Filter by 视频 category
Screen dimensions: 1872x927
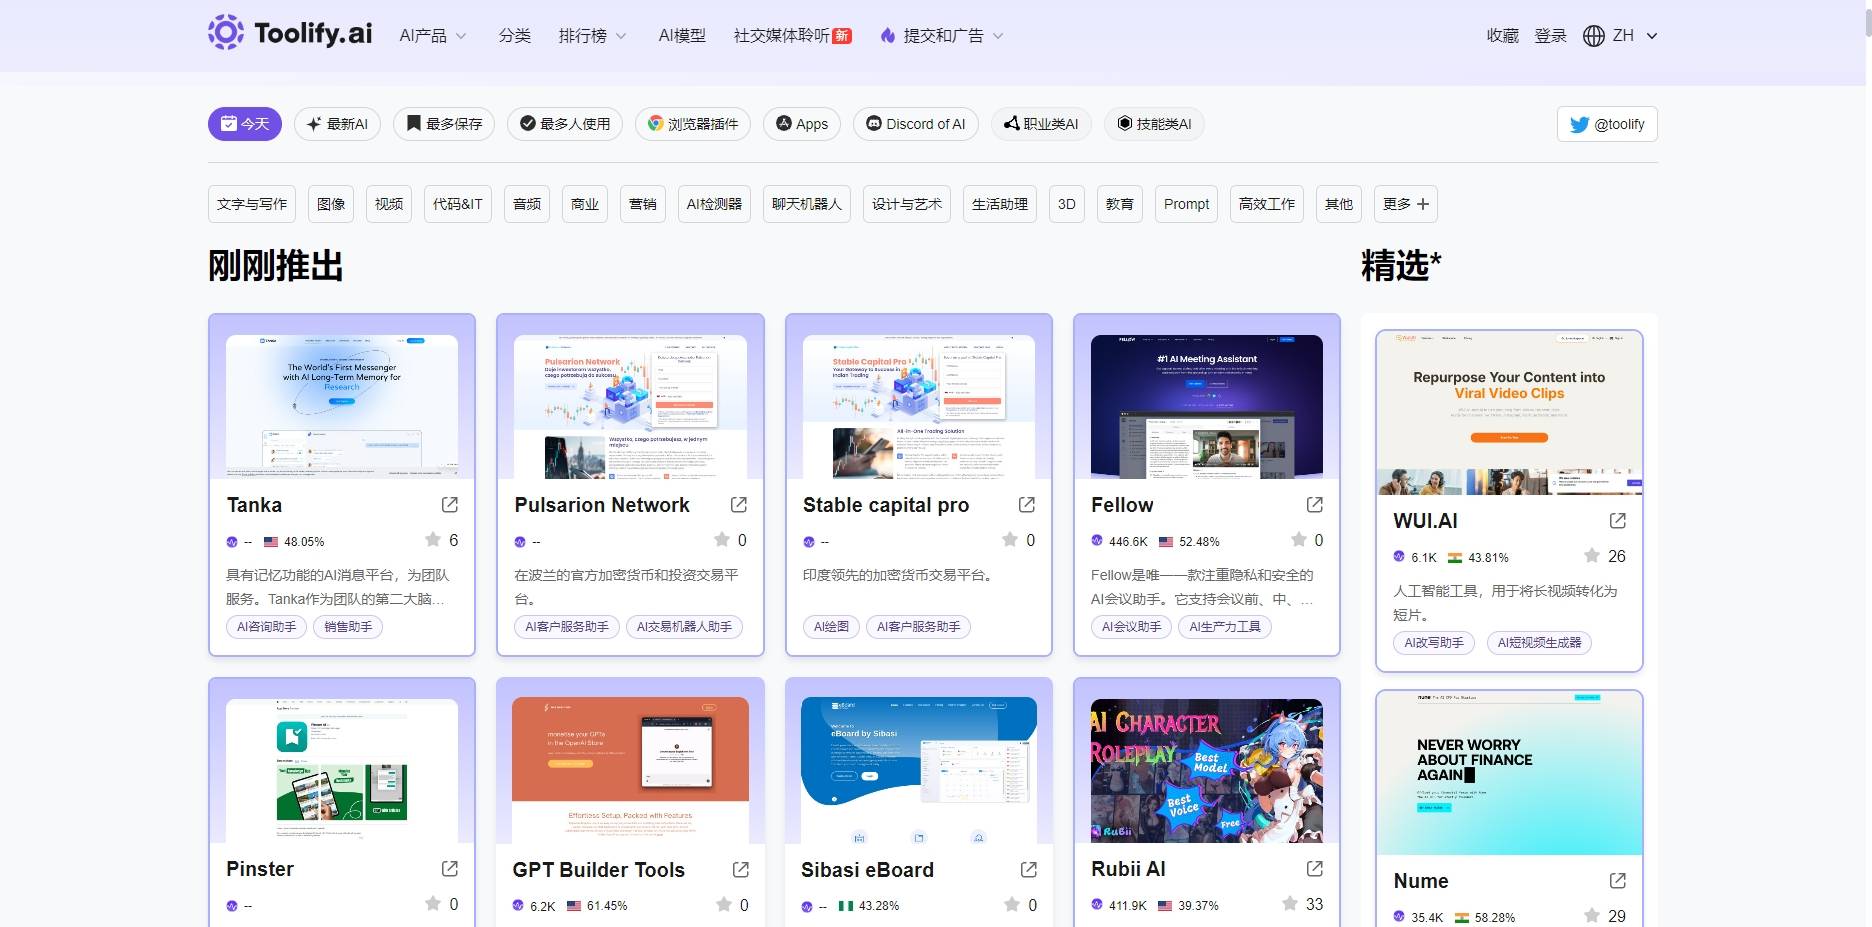click(x=389, y=204)
